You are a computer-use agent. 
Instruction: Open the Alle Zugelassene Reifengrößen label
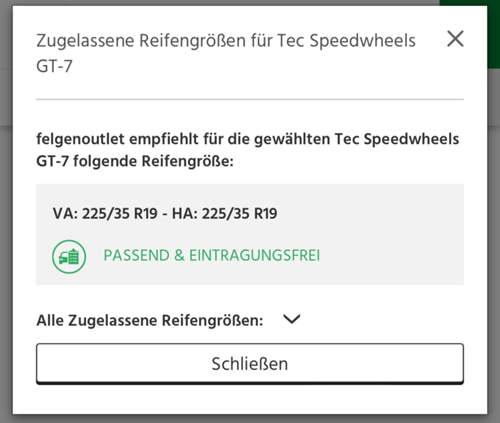click(150, 320)
